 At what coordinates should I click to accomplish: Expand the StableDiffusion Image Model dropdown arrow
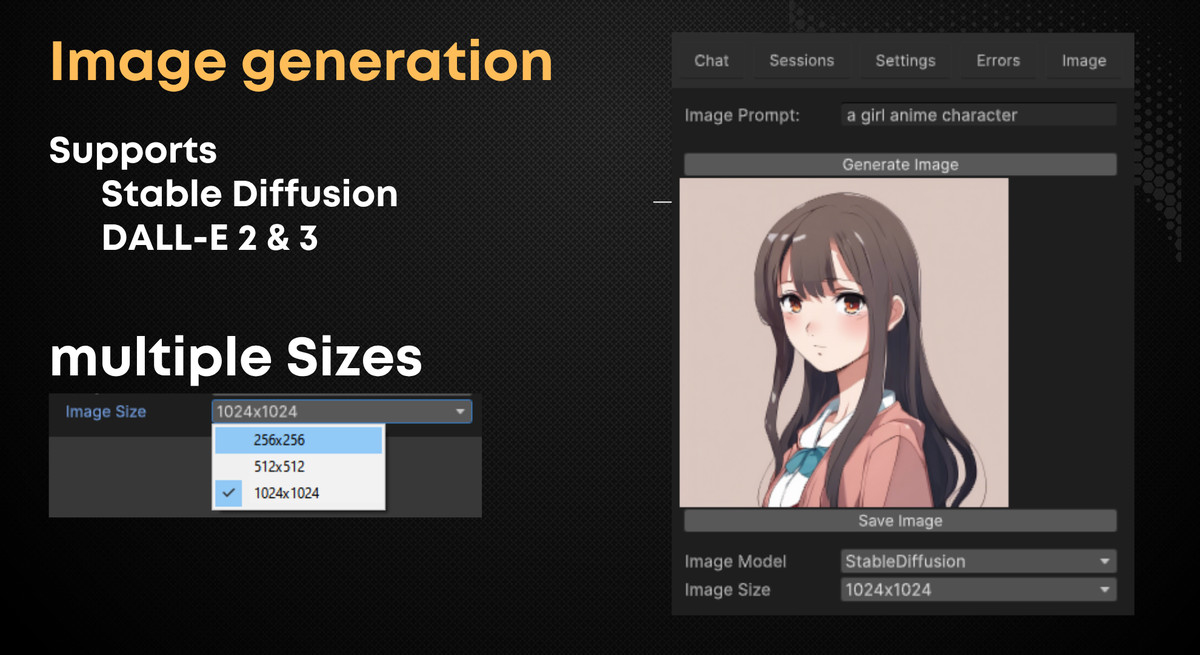tap(1104, 562)
